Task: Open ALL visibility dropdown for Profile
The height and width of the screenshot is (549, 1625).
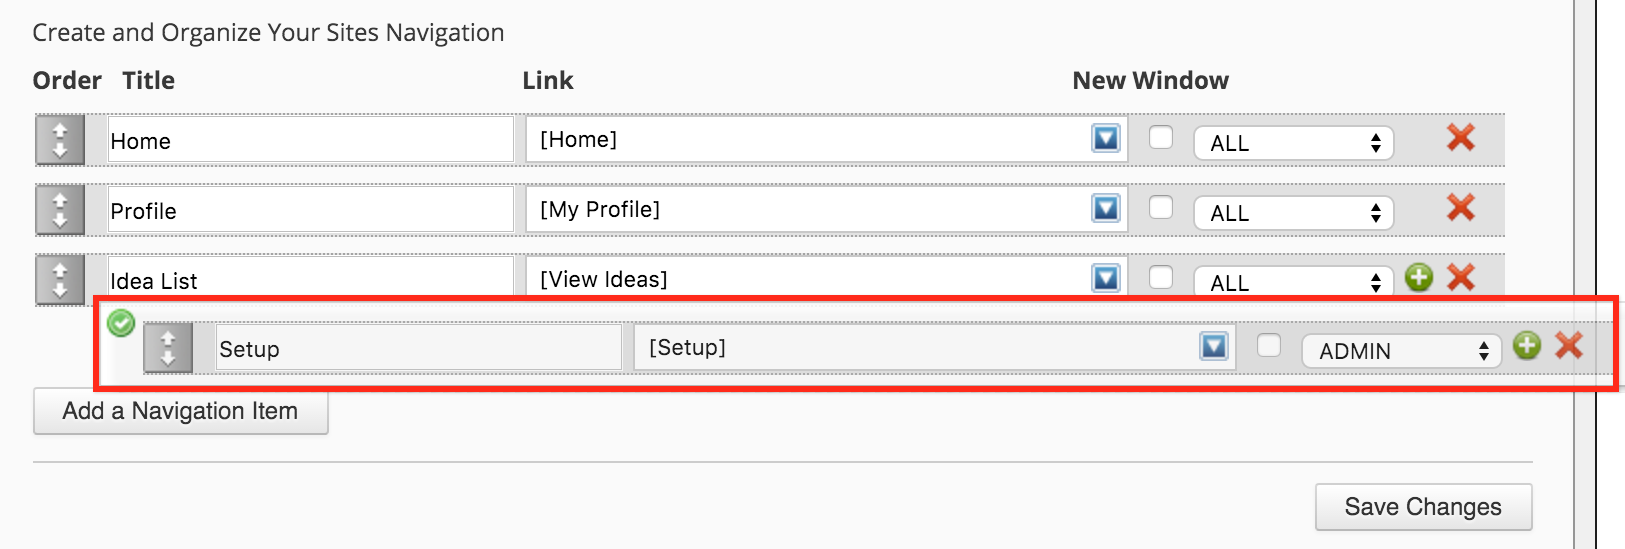Action: pyautogui.click(x=1293, y=213)
